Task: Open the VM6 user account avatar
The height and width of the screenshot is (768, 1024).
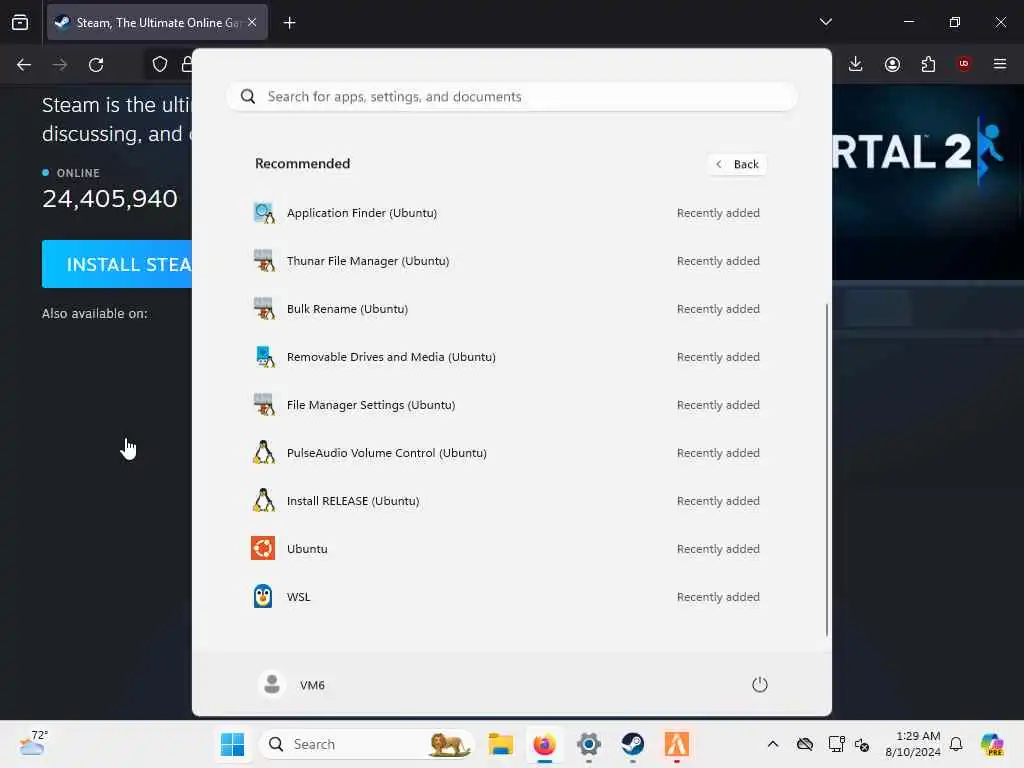Action: (272, 684)
